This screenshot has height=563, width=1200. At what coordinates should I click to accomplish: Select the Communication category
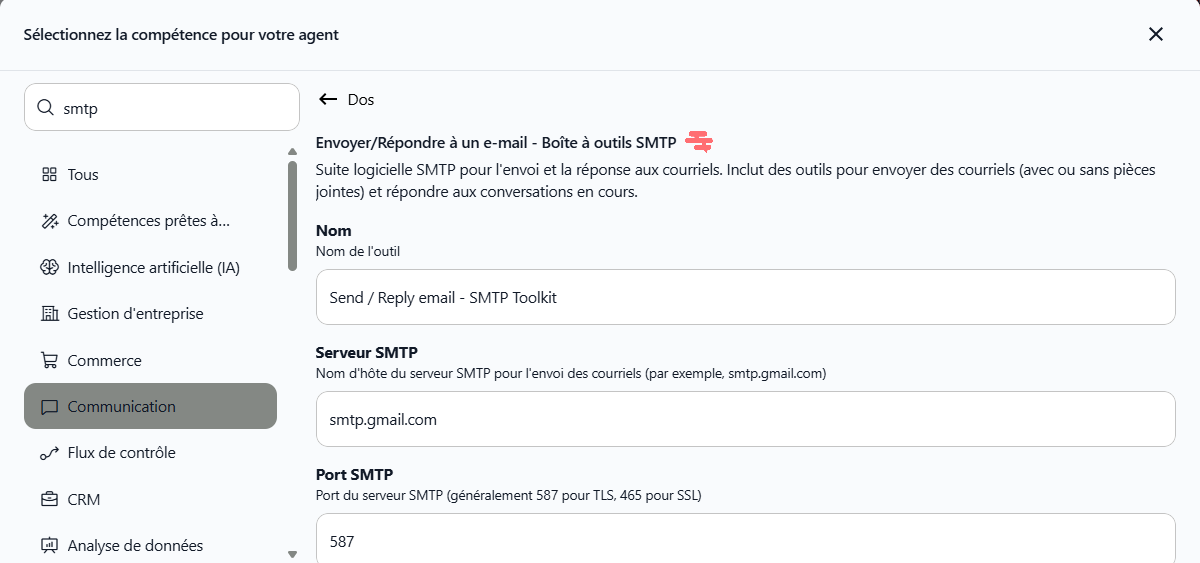click(x=150, y=406)
